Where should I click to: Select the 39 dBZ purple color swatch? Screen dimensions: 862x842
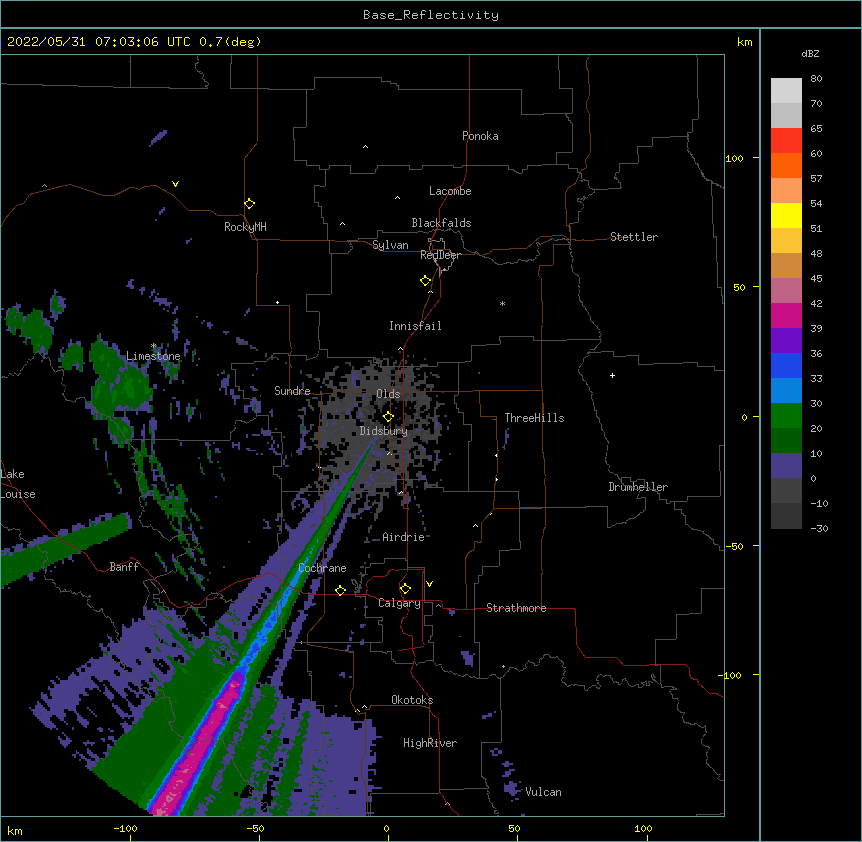click(786, 340)
